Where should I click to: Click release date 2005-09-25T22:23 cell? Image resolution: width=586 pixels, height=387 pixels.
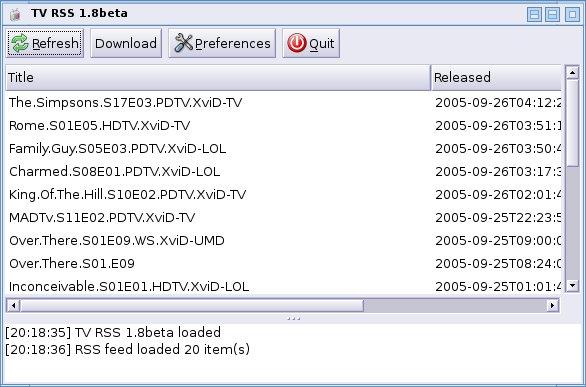498,217
